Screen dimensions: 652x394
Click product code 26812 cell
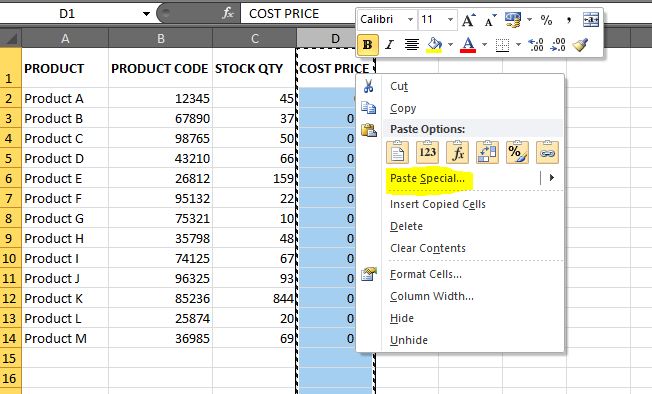(161, 178)
